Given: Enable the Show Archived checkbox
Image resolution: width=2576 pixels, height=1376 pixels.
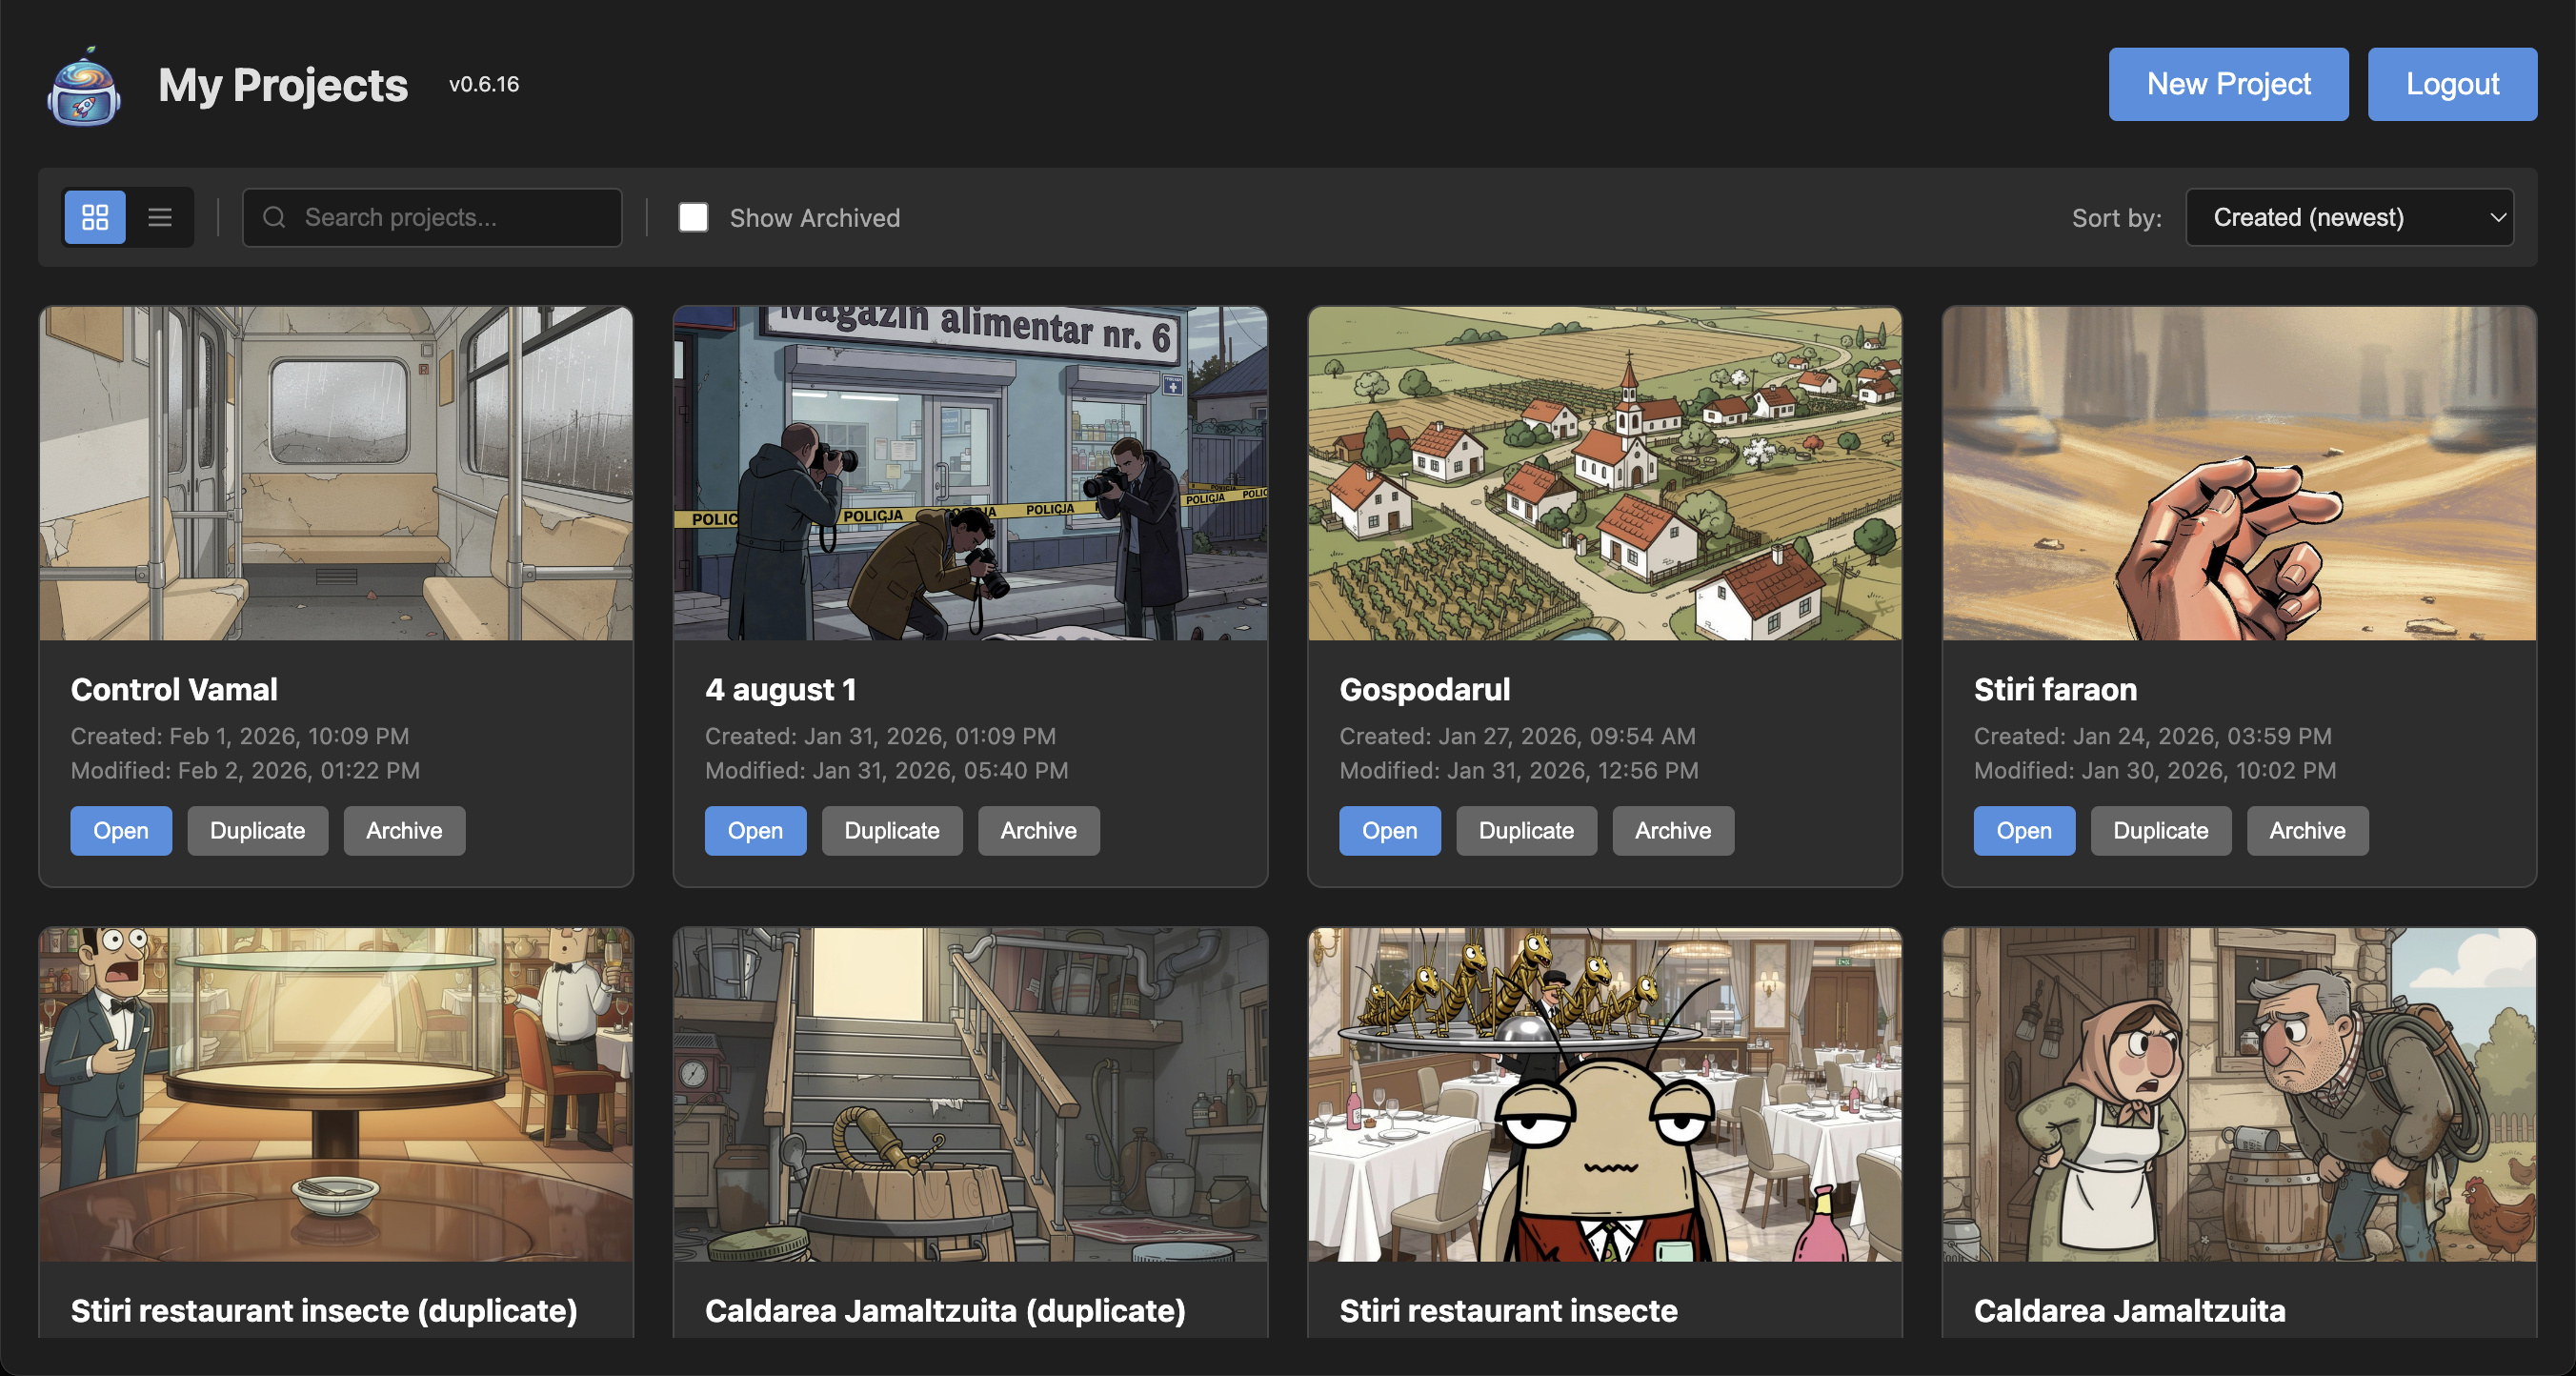Looking at the screenshot, I should 693,217.
